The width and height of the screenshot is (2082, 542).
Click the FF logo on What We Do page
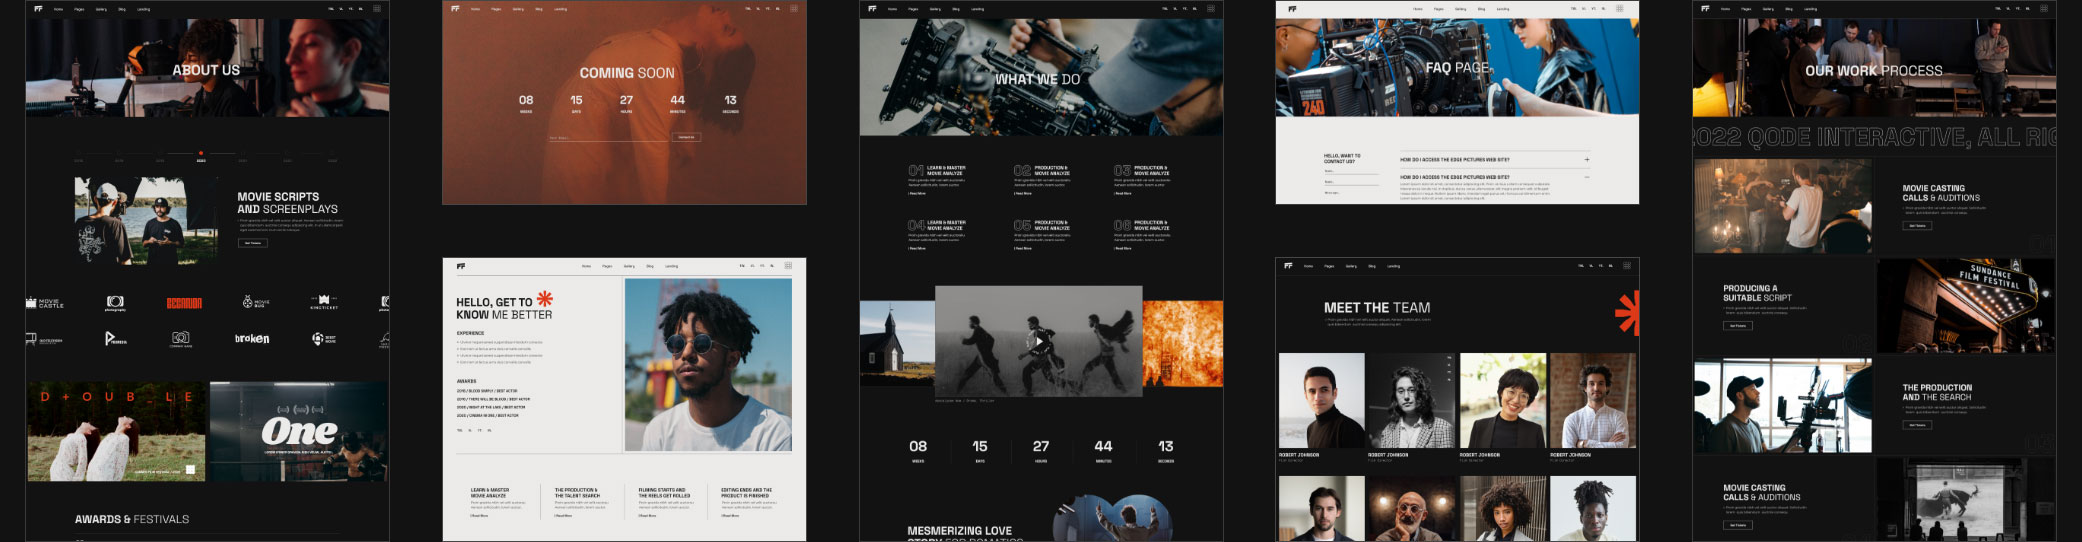click(872, 8)
